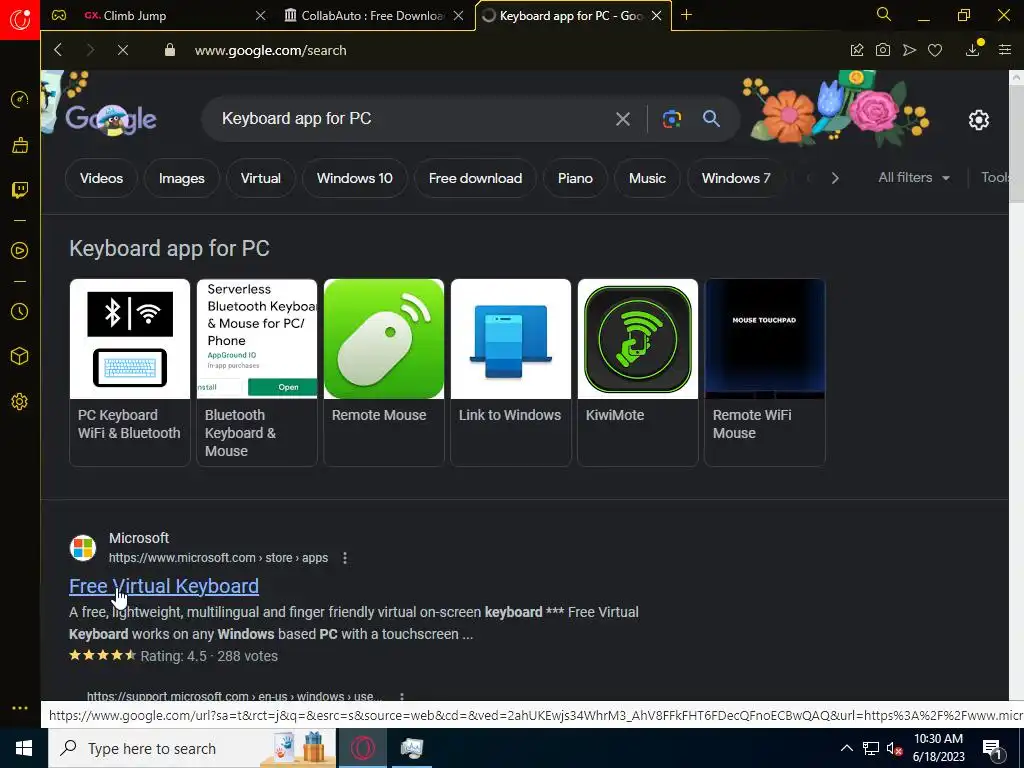Screen dimensions: 1024x768
Task: Open History clock icon in sidebar
Action: pyautogui.click(x=20, y=312)
